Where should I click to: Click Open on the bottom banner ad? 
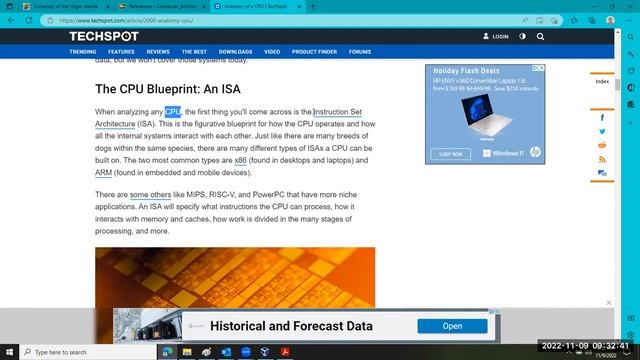click(452, 326)
